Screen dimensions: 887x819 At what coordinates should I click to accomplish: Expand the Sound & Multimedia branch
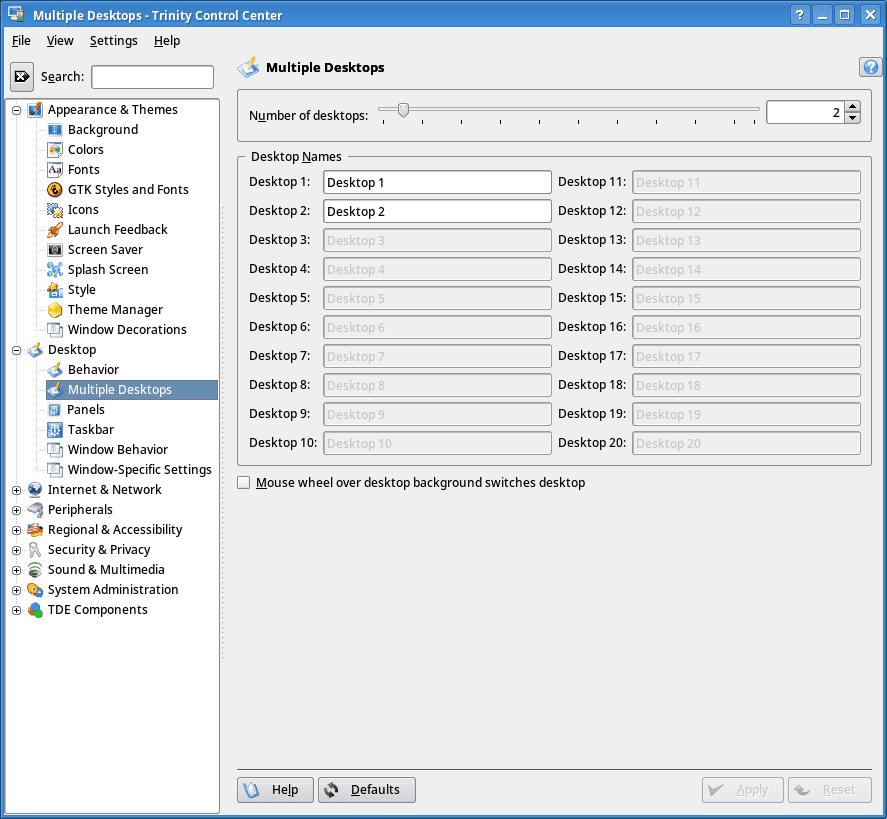click(x=16, y=570)
